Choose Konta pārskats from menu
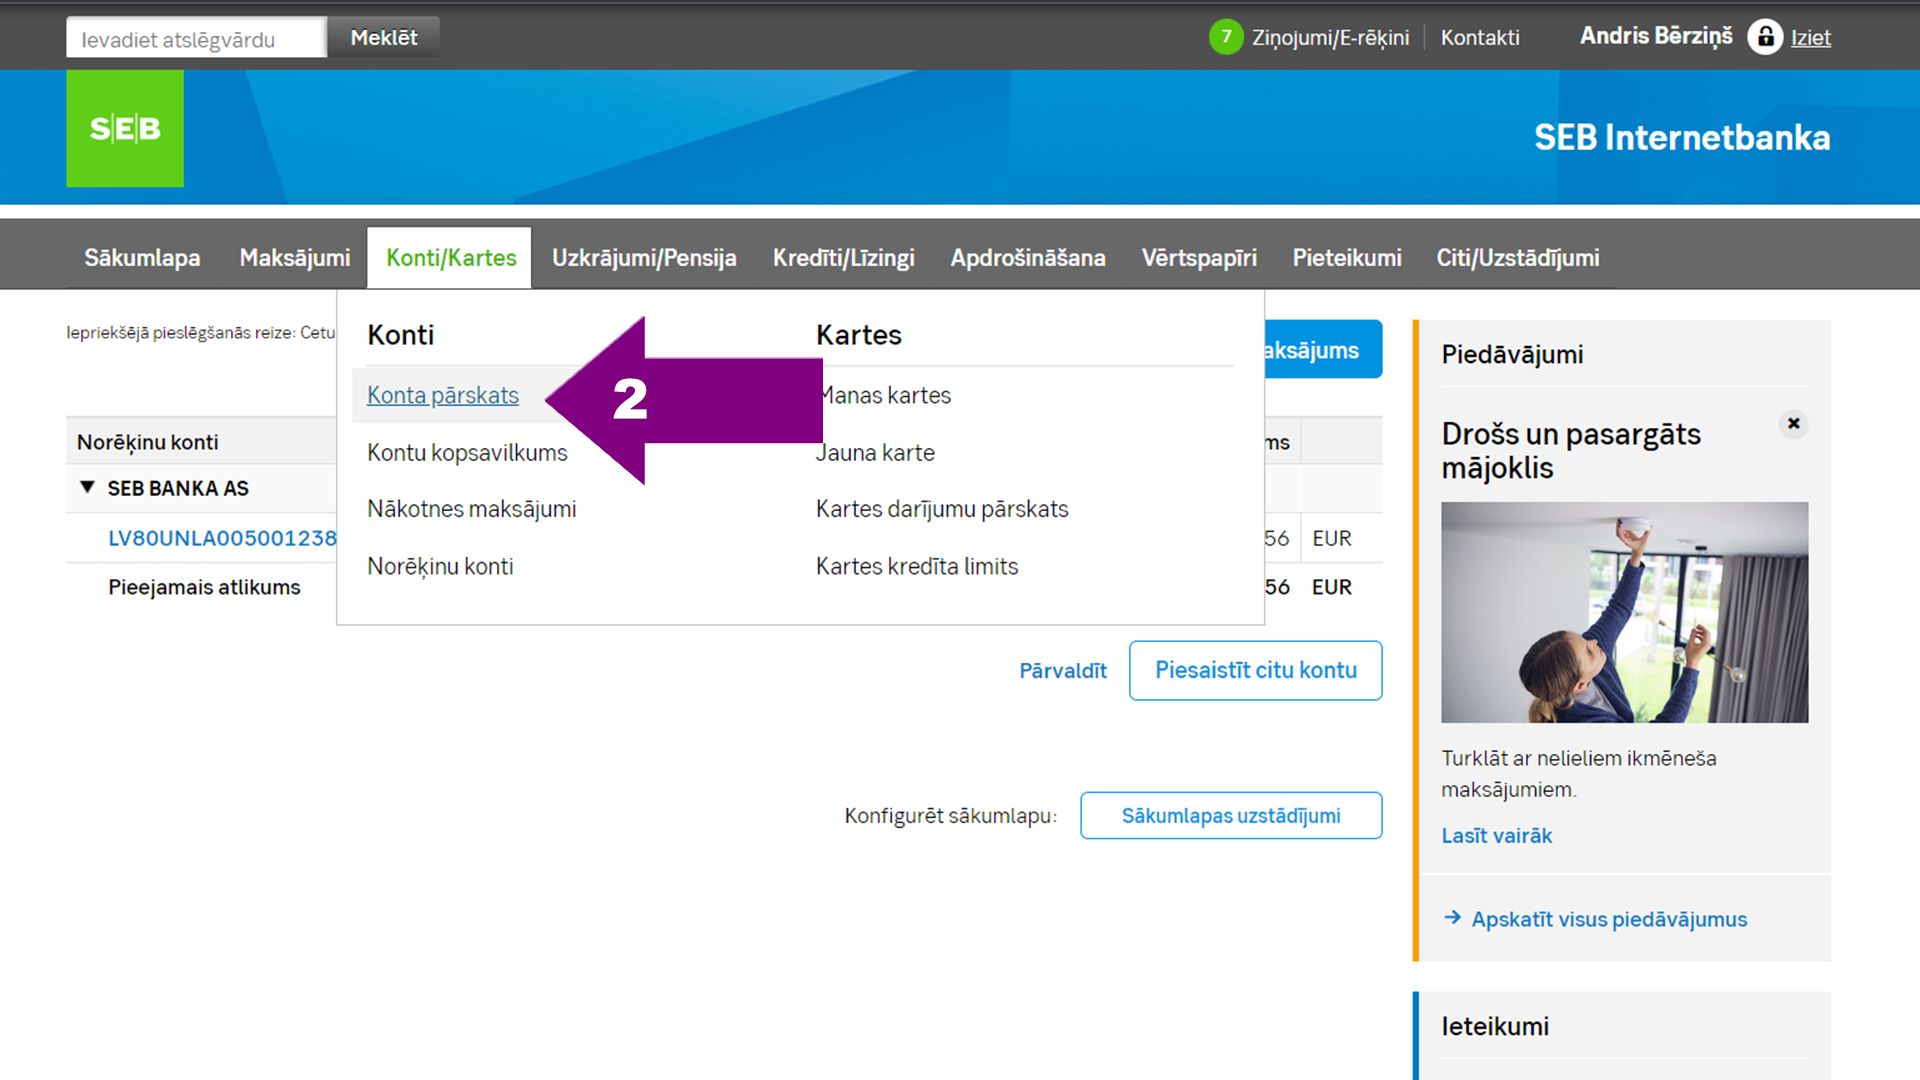The width and height of the screenshot is (1920, 1080). pyautogui.click(x=443, y=395)
